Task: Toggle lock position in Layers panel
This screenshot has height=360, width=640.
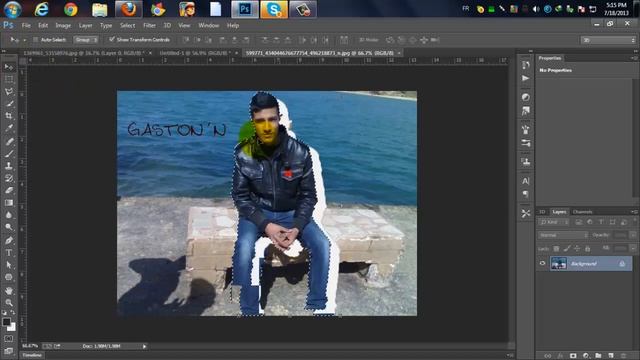Action: point(577,248)
